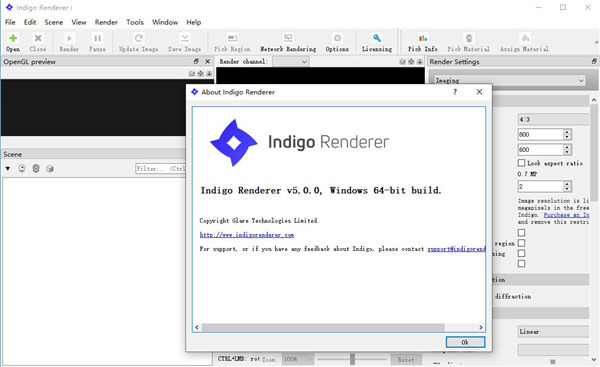
Task: Open the empty dropdown below Linear
Action: tap(553, 349)
